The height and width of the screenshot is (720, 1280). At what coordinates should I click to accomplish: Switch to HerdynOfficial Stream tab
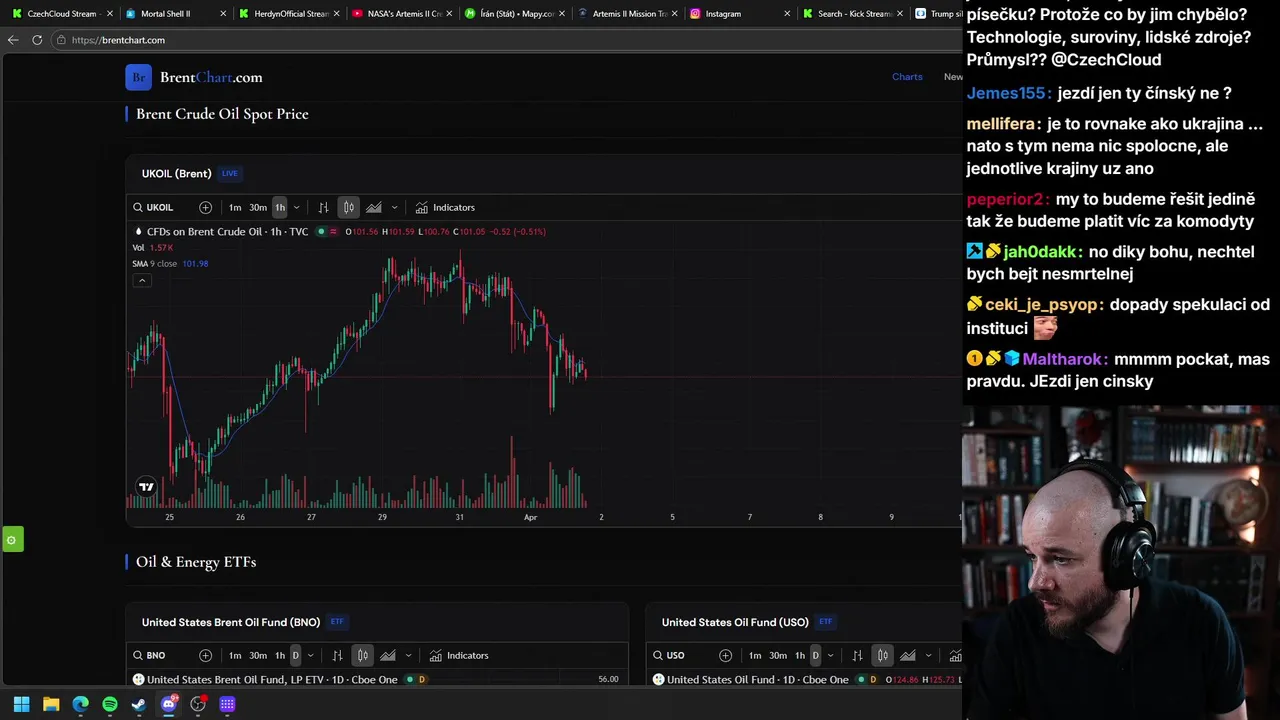tap(288, 14)
